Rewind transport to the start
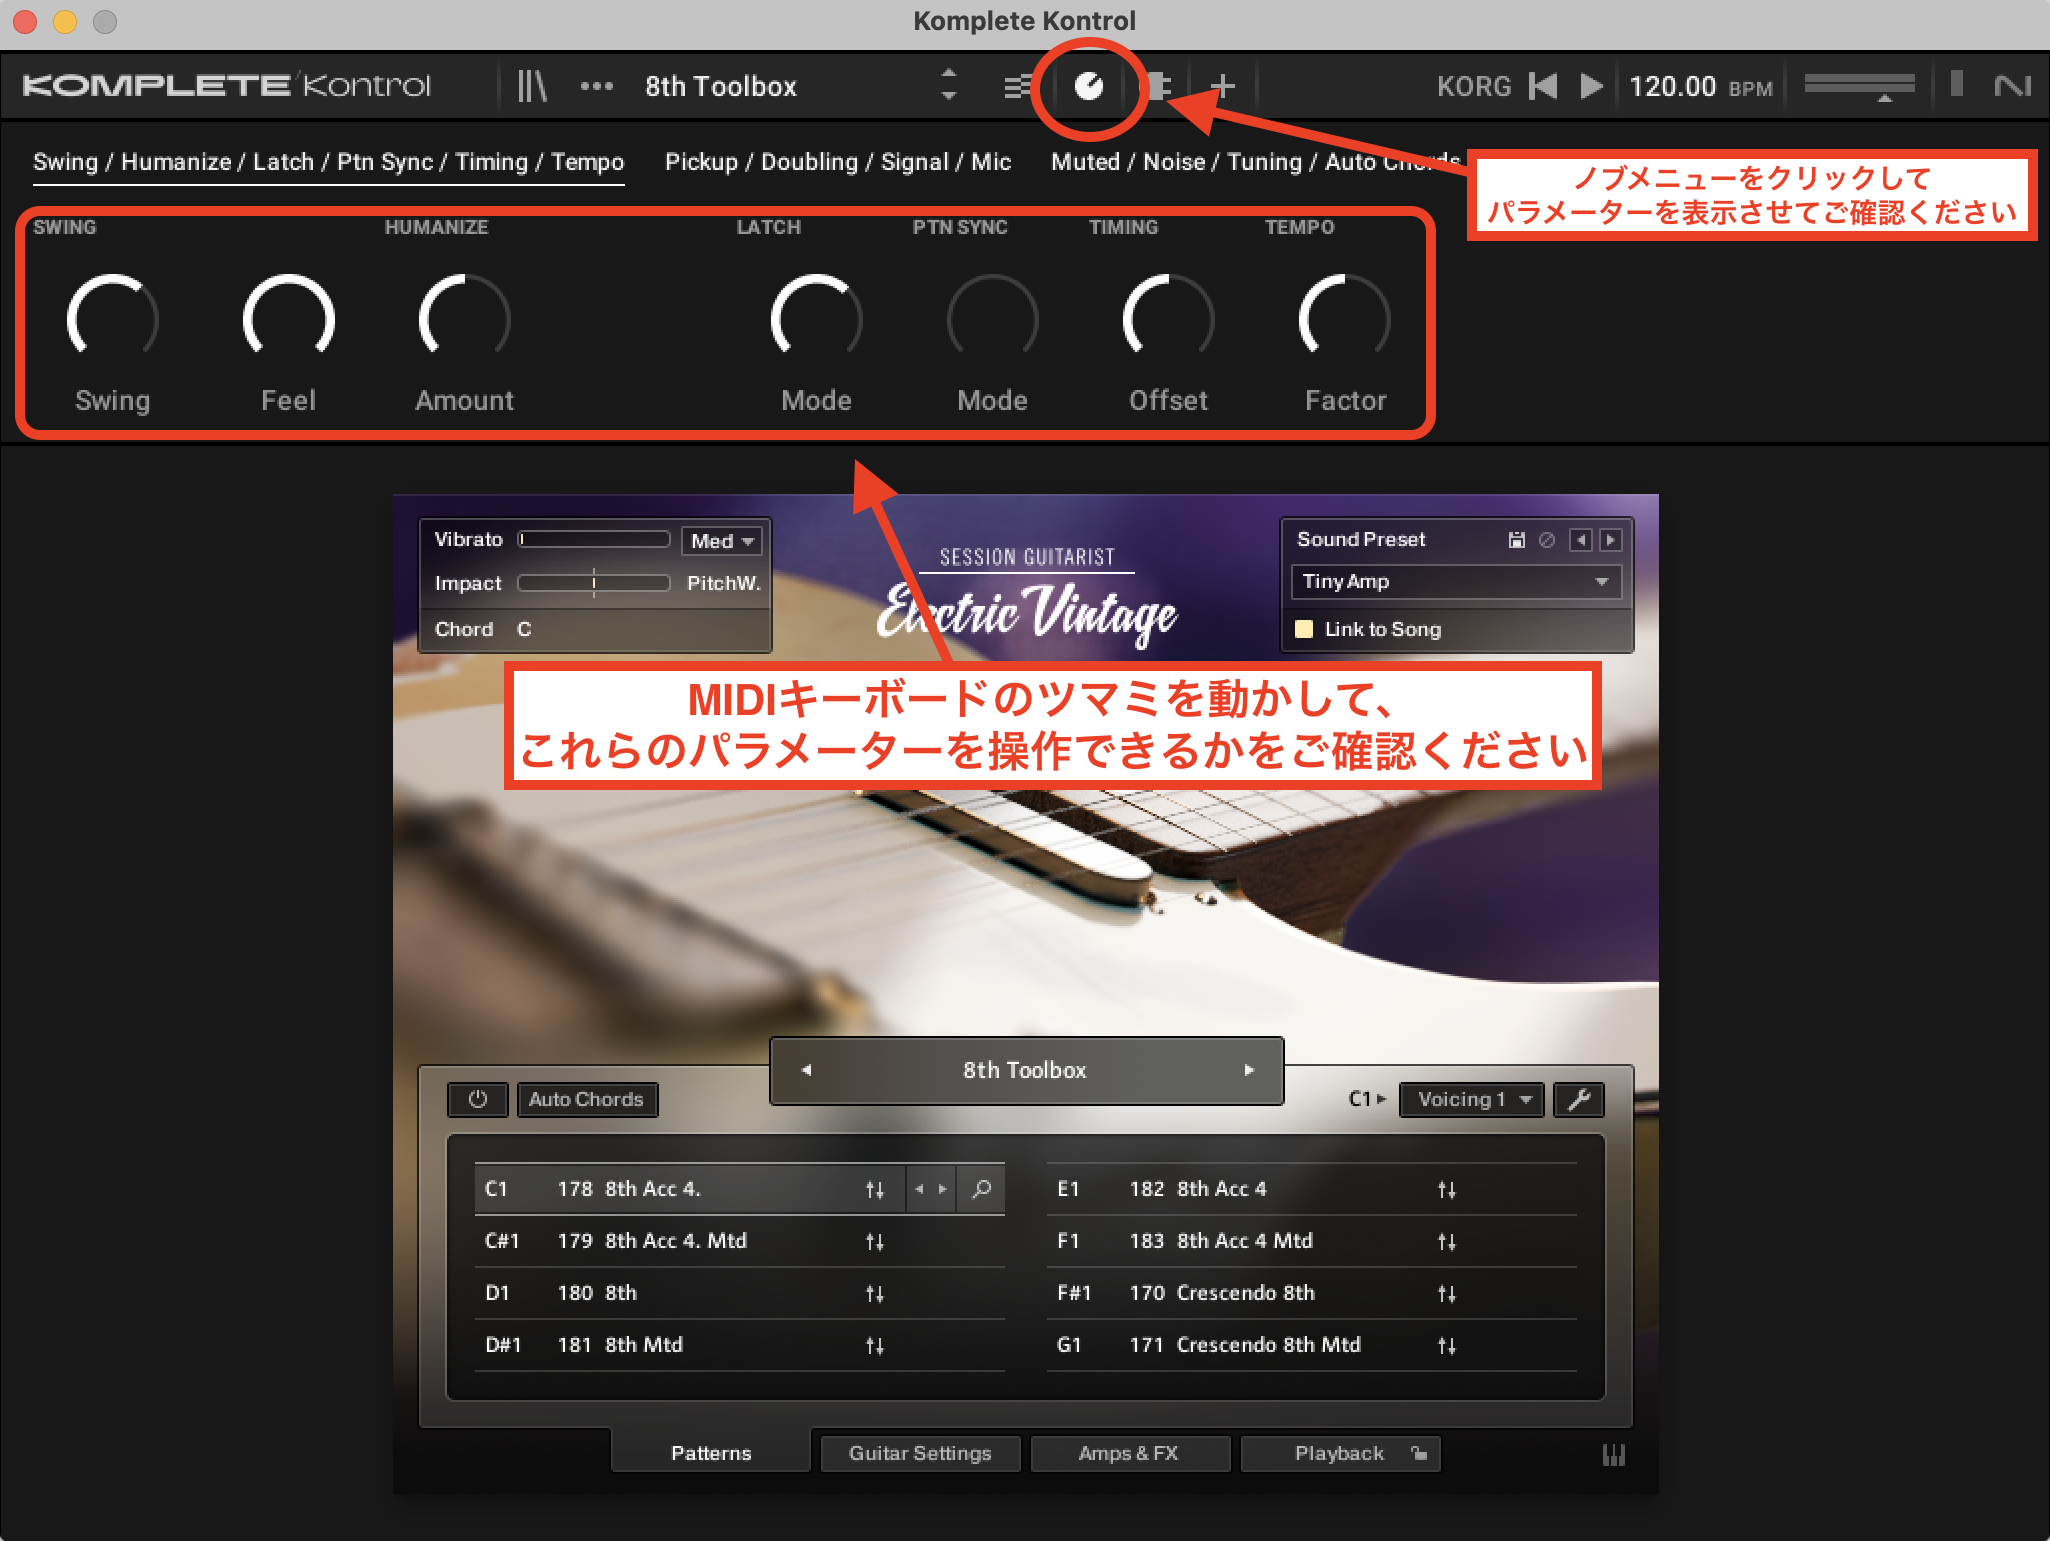 [1543, 86]
